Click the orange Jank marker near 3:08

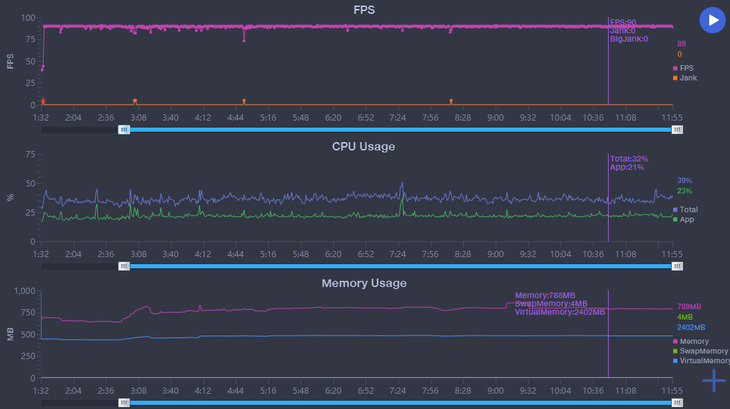pos(135,101)
